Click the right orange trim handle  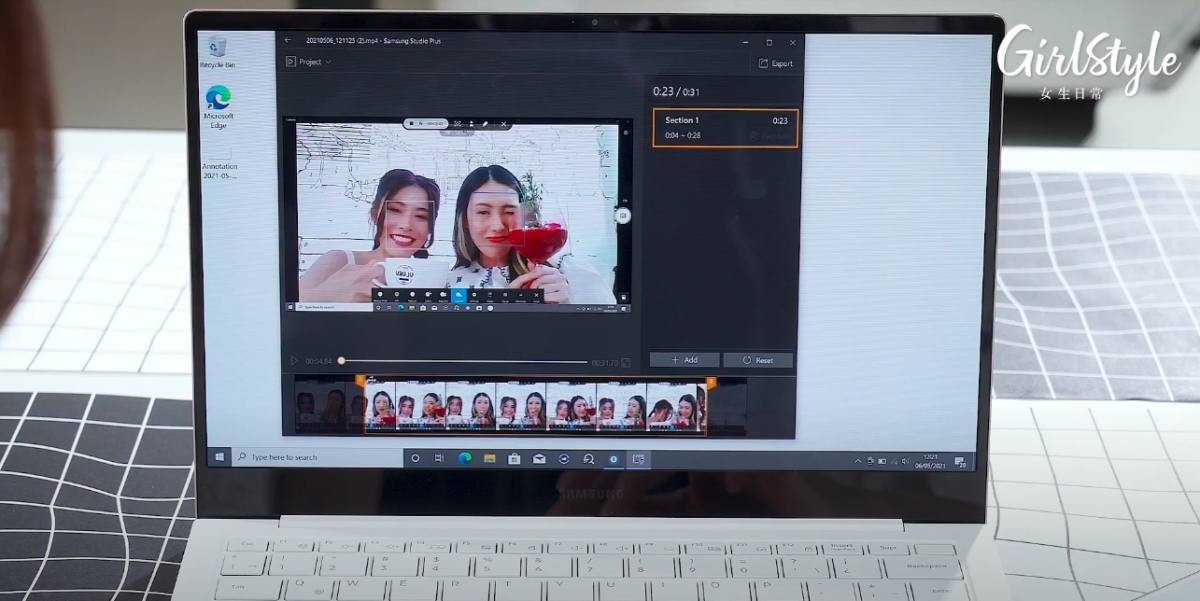pyautogui.click(x=711, y=383)
